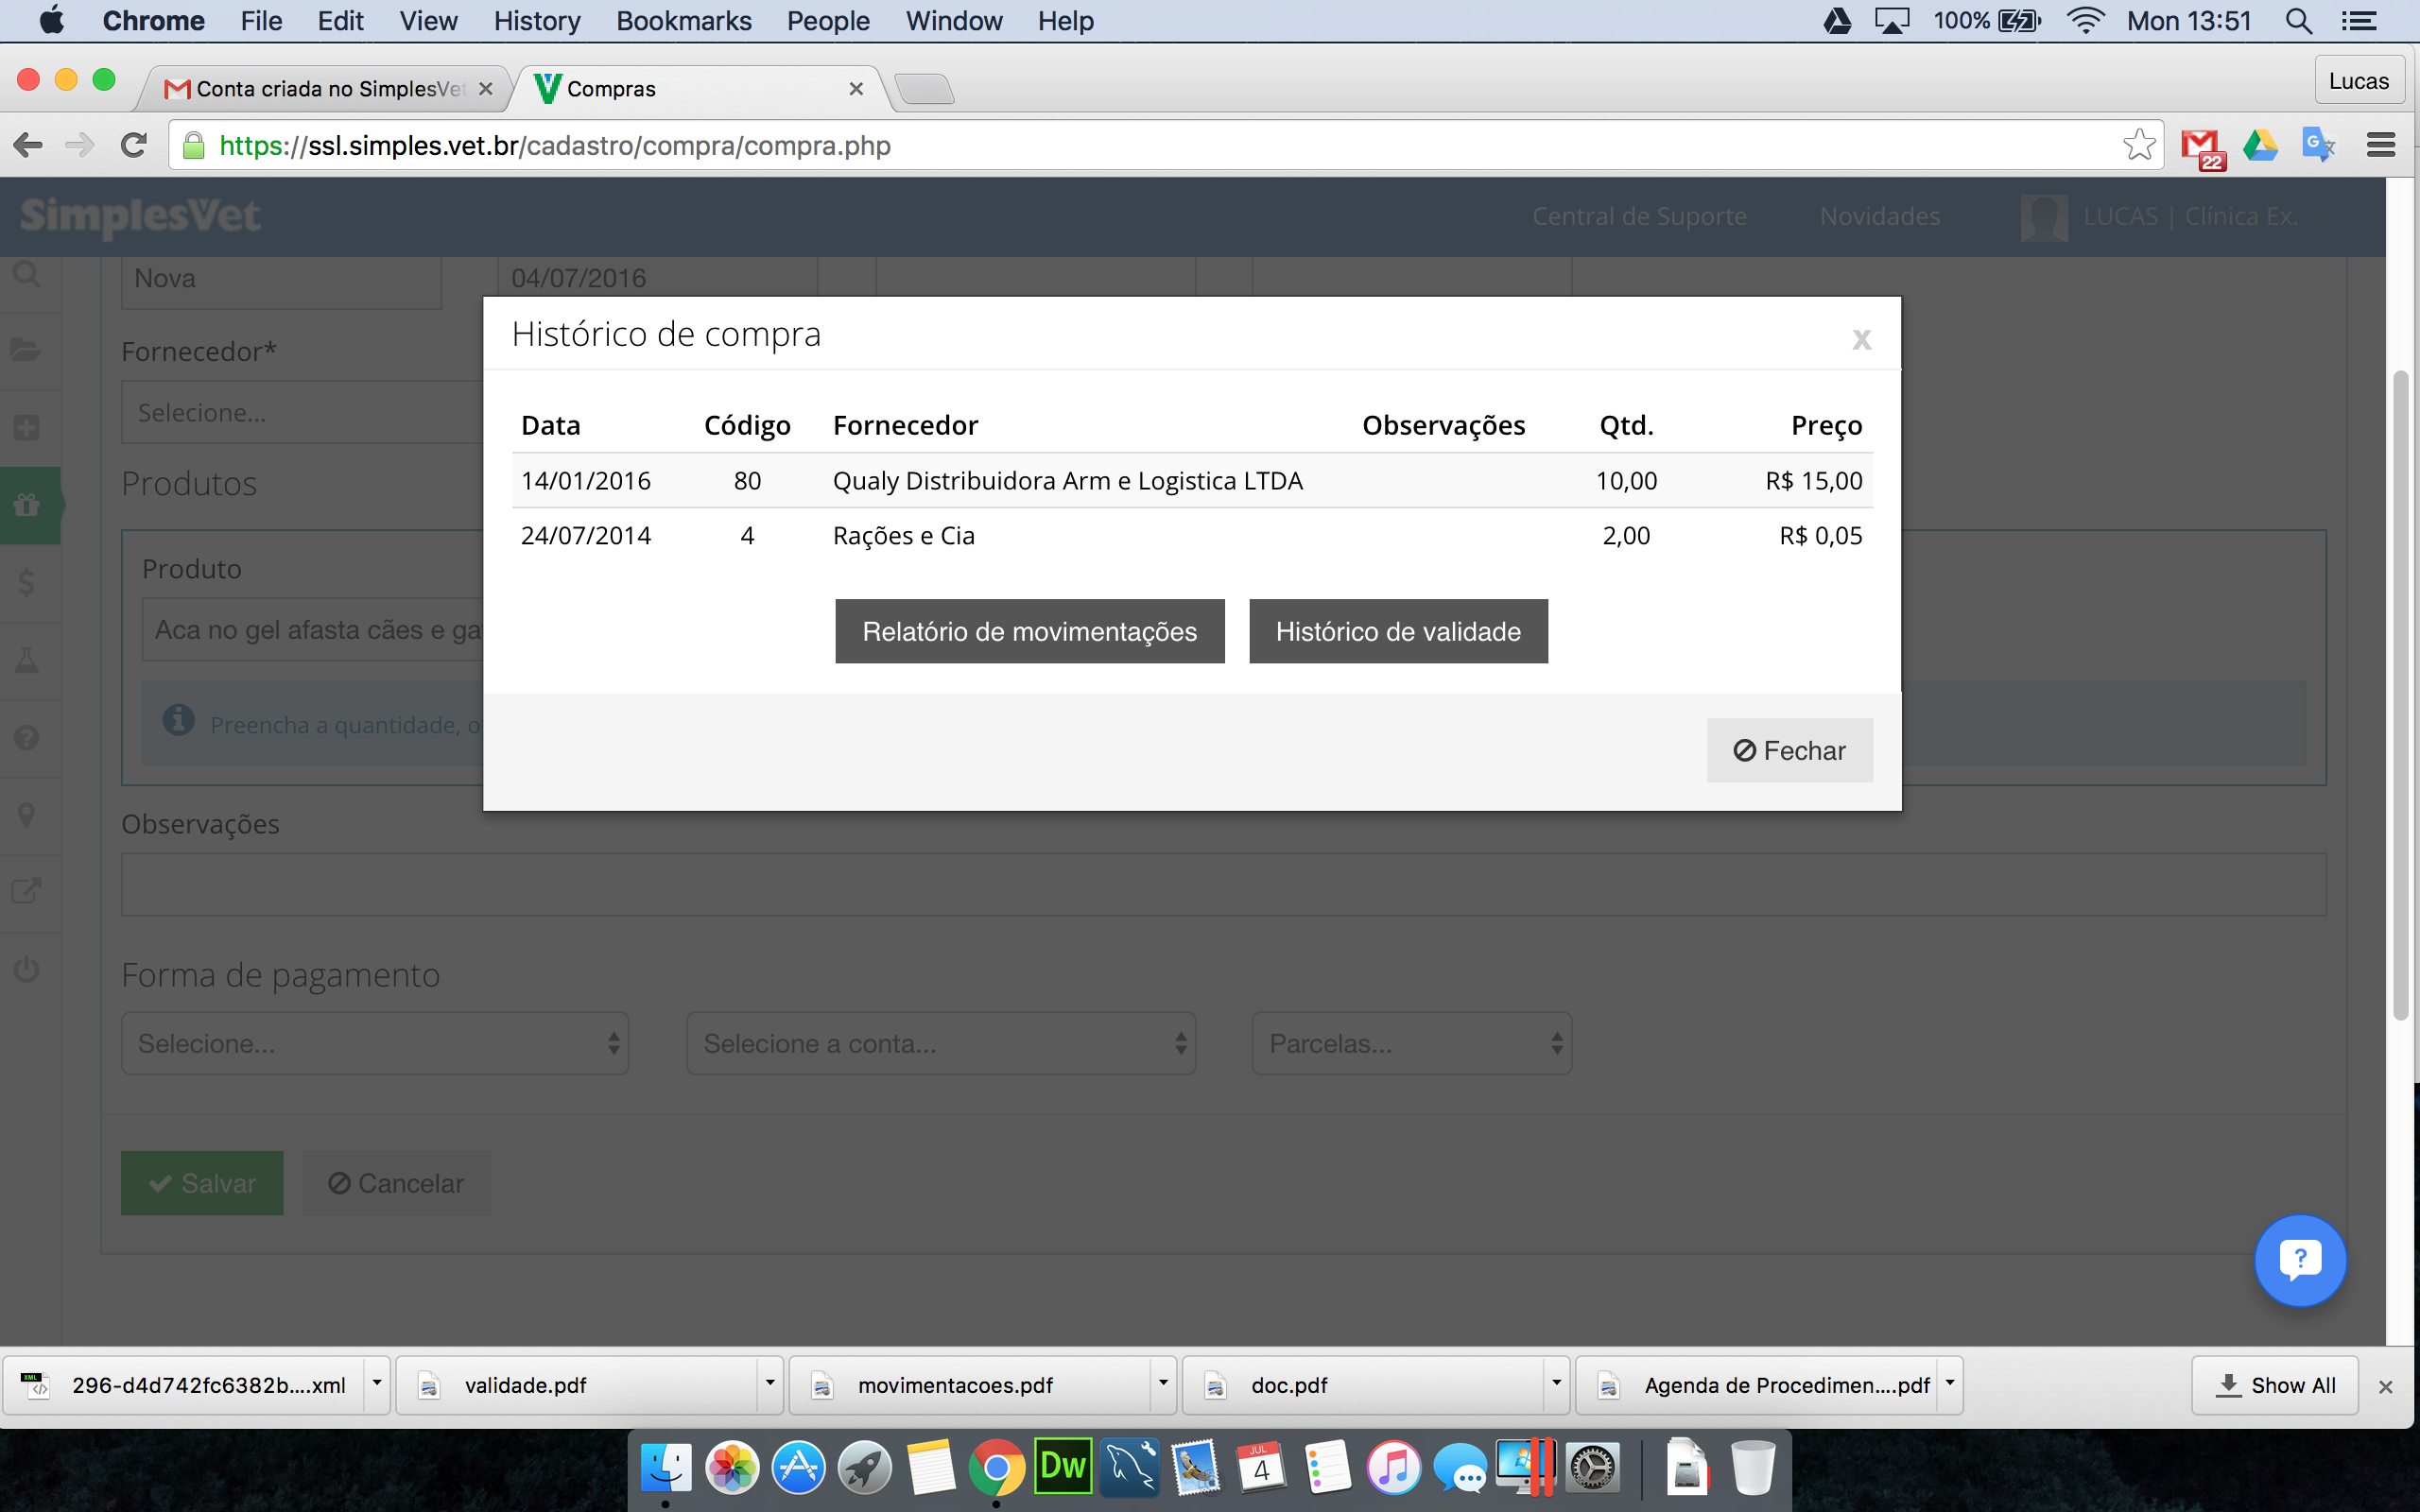Click the page vertical scrollbar
Image resolution: width=2420 pixels, height=1512 pixels.
click(2401, 696)
